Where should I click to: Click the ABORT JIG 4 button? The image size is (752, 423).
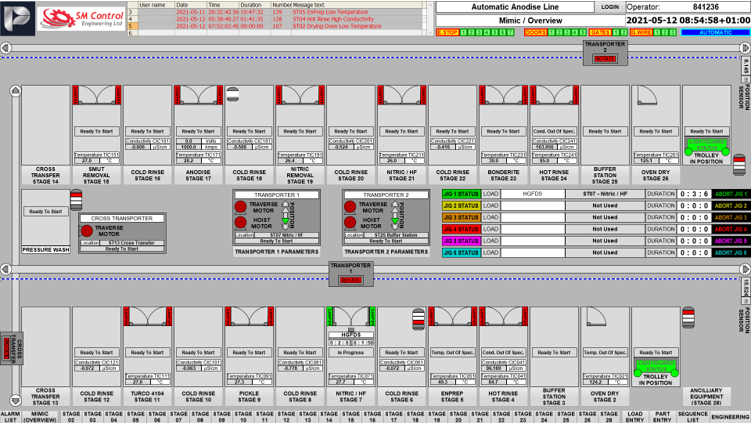point(731,229)
